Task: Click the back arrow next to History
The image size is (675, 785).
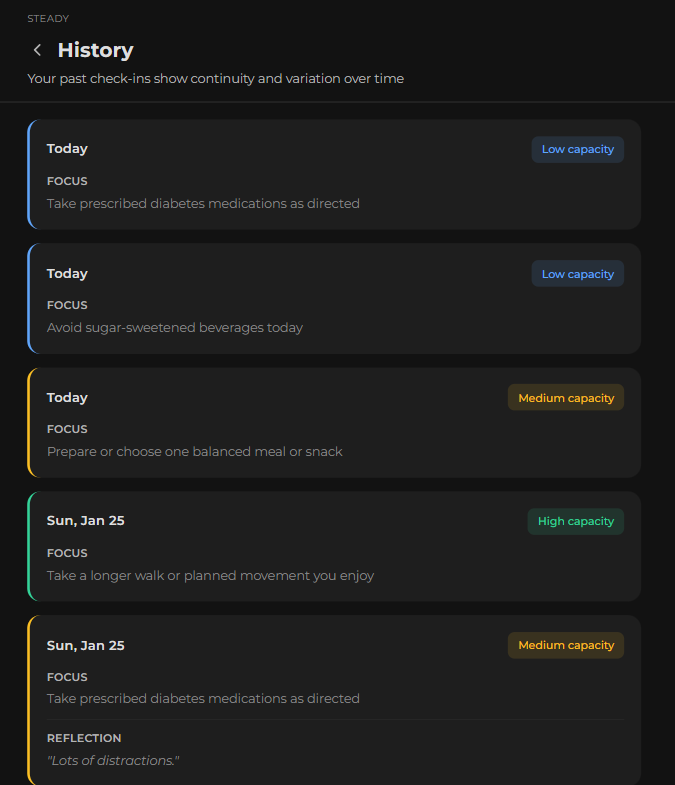Action: [x=38, y=50]
